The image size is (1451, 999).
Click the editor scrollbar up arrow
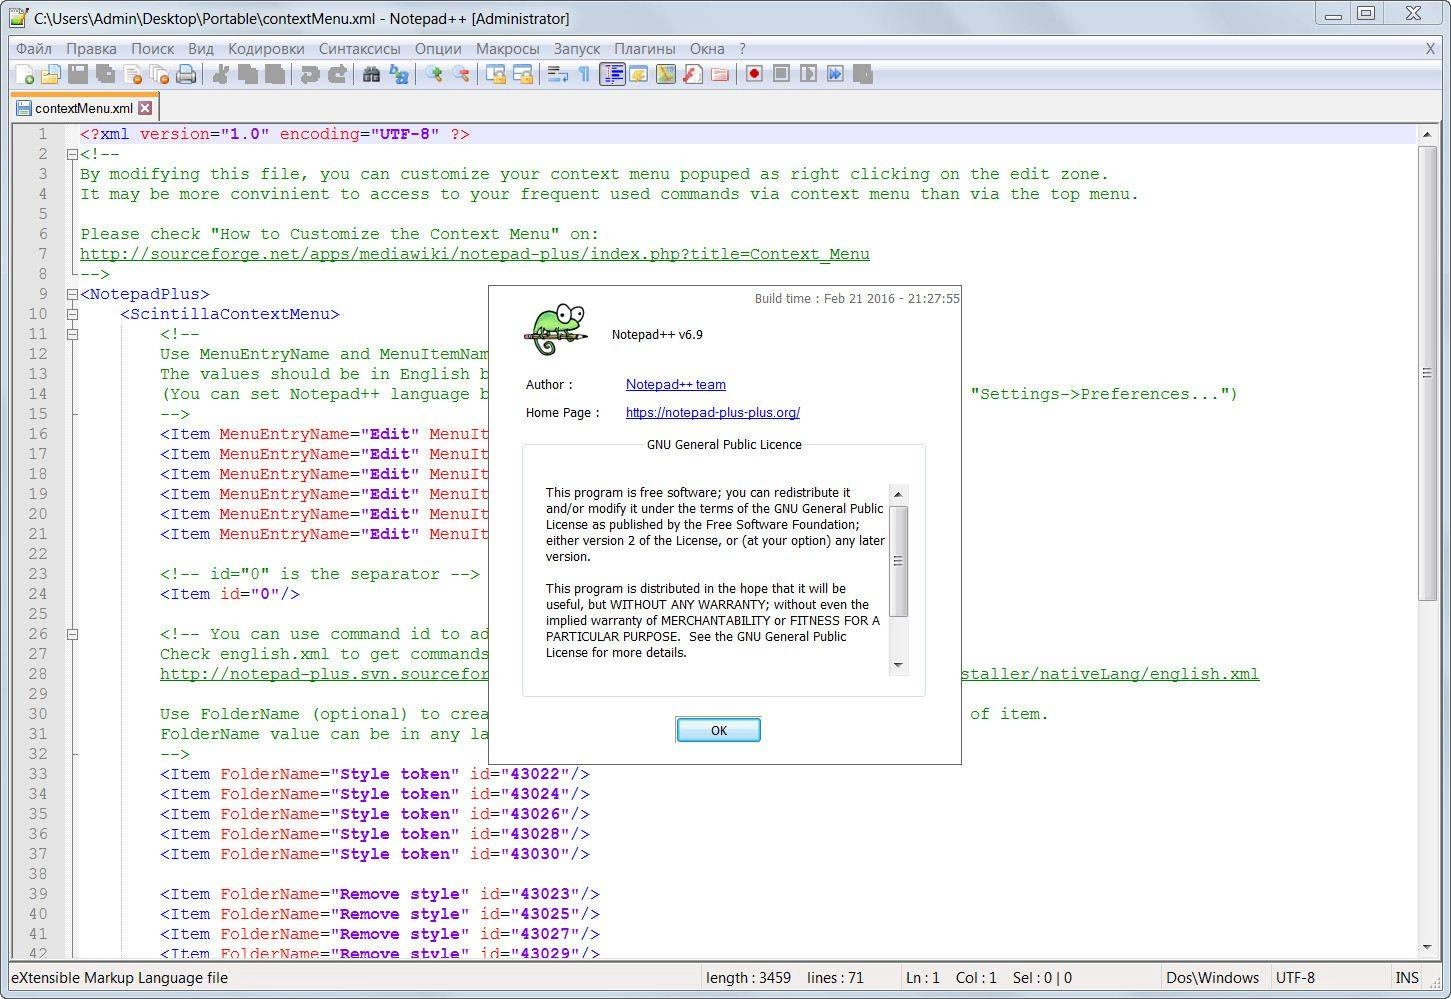(x=1427, y=134)
